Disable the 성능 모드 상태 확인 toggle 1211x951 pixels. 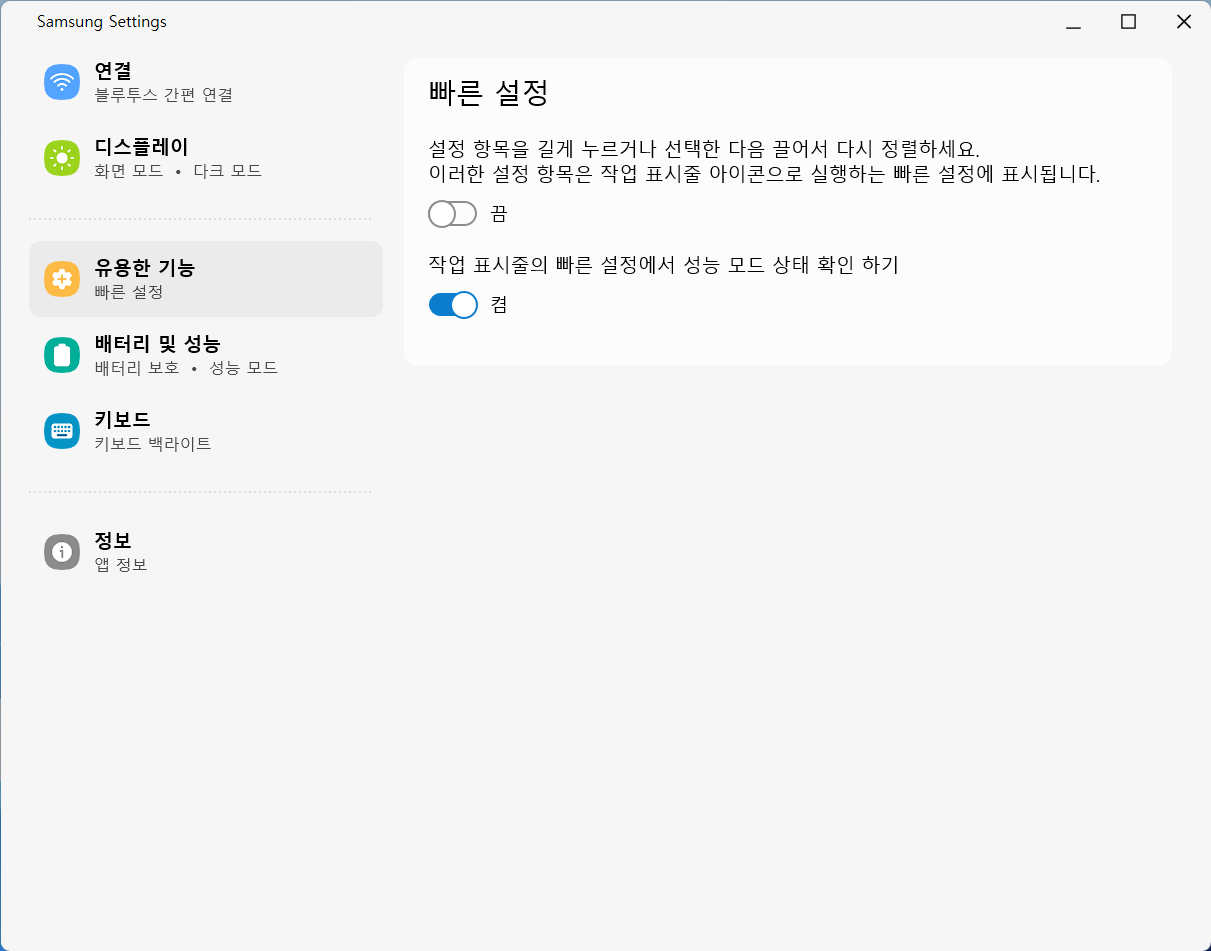[x=452, y=305]
